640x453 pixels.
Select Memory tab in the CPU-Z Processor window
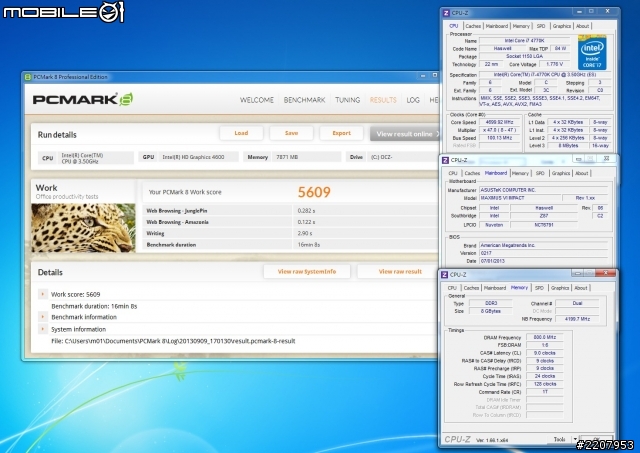point(521,26)
